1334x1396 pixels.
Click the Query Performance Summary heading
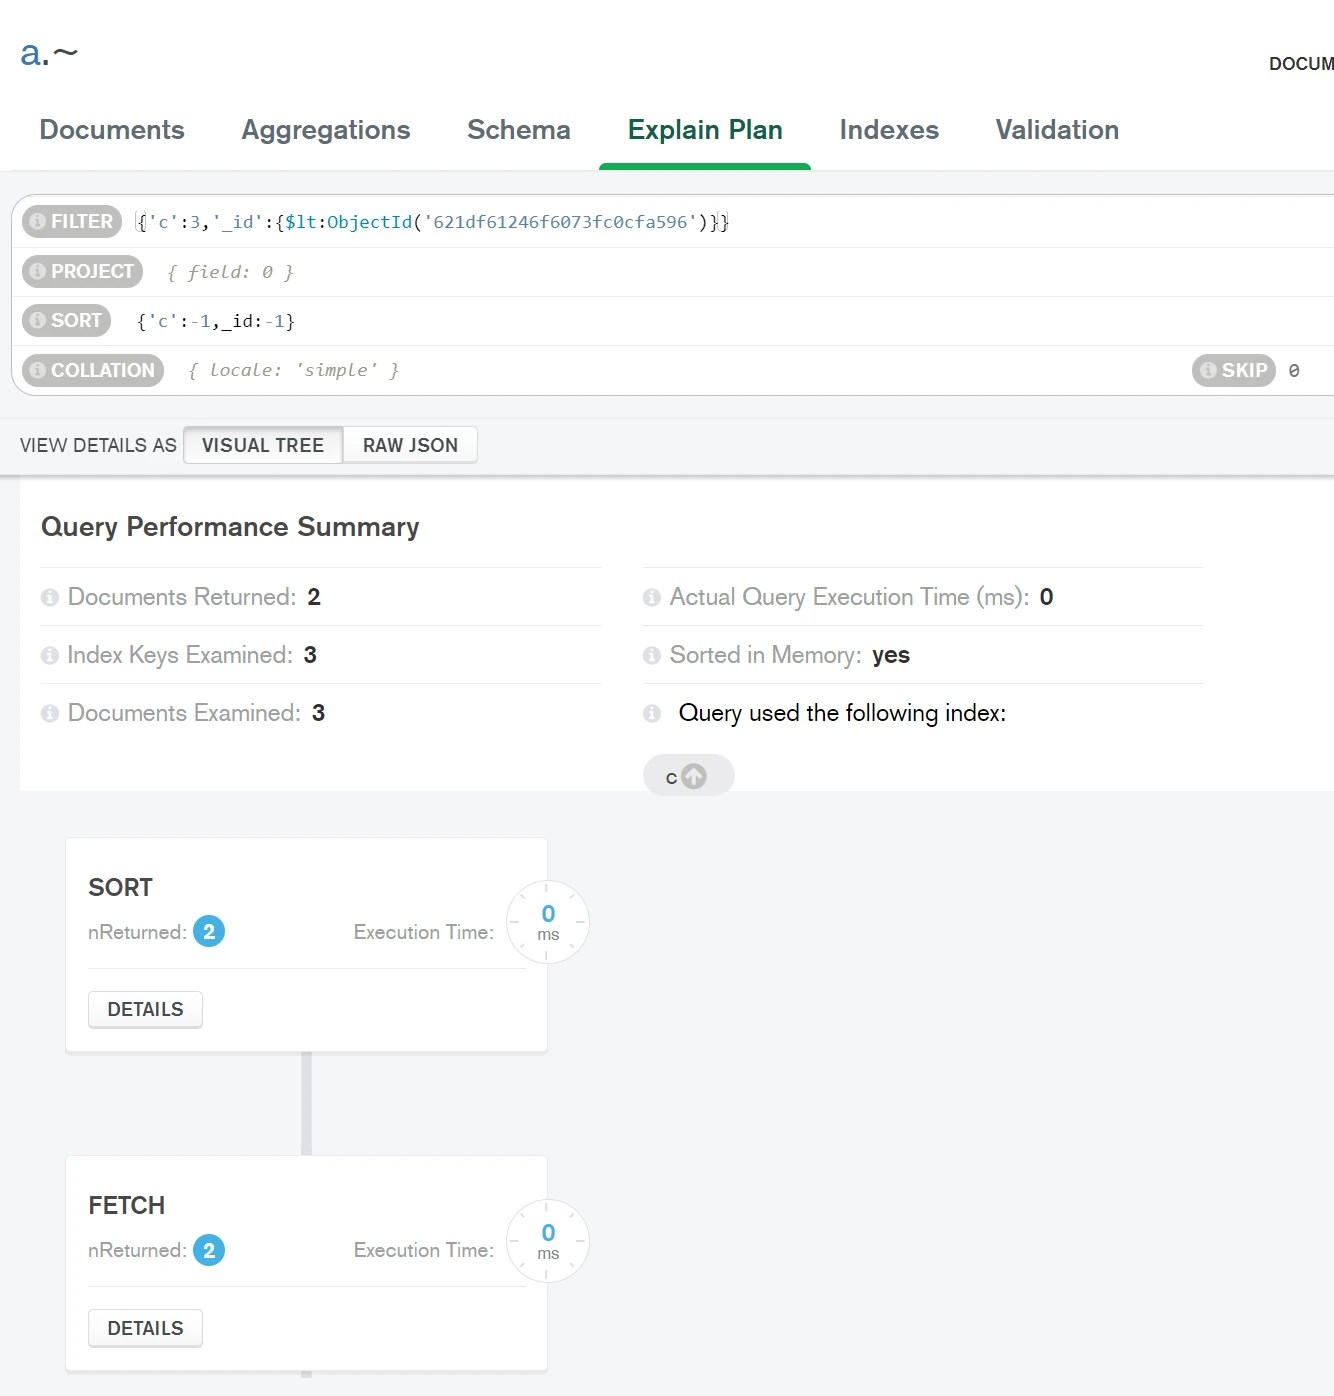coord(230,528)
